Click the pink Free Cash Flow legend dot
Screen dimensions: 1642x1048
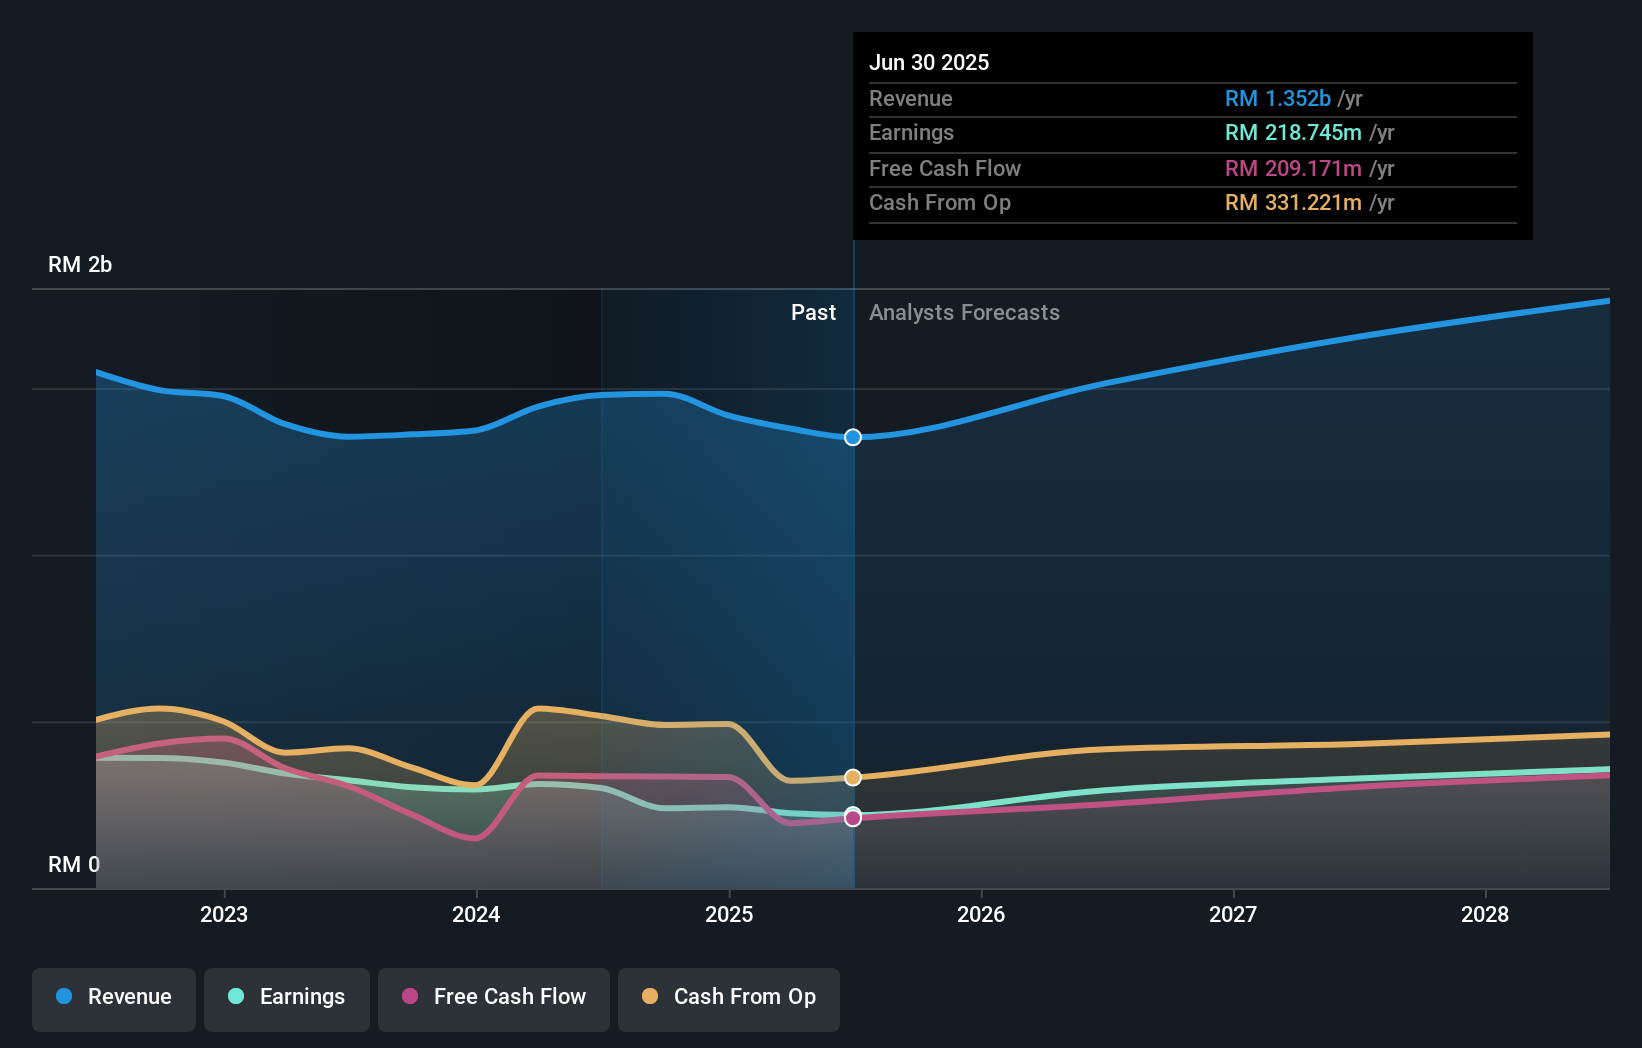click(x=412, y=997)
